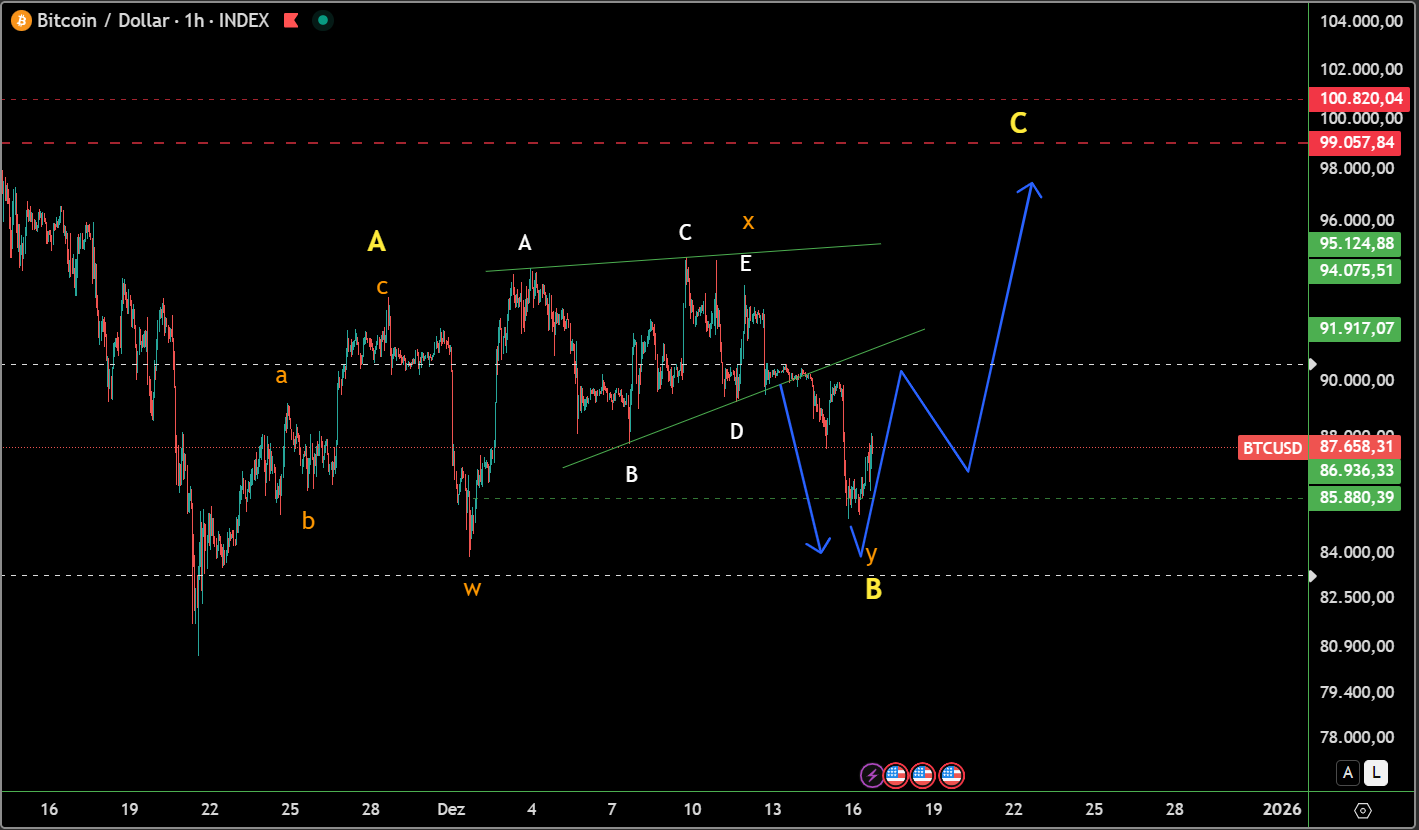Select the yellow wave label C
1419x830 pixels.
tap(1018, 123)
